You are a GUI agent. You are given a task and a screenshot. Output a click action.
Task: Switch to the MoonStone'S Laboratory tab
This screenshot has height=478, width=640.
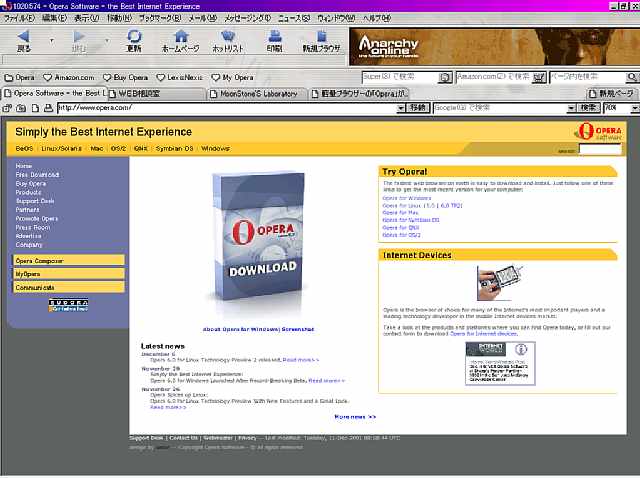[x=256, y=94]
